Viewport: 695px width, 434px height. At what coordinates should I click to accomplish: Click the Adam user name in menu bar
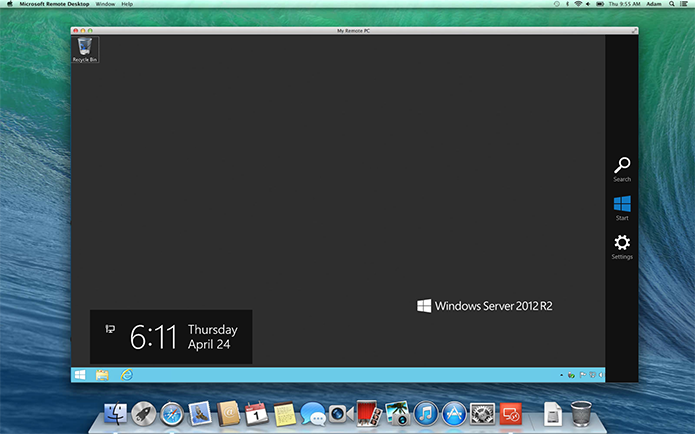tap(652, 5)
